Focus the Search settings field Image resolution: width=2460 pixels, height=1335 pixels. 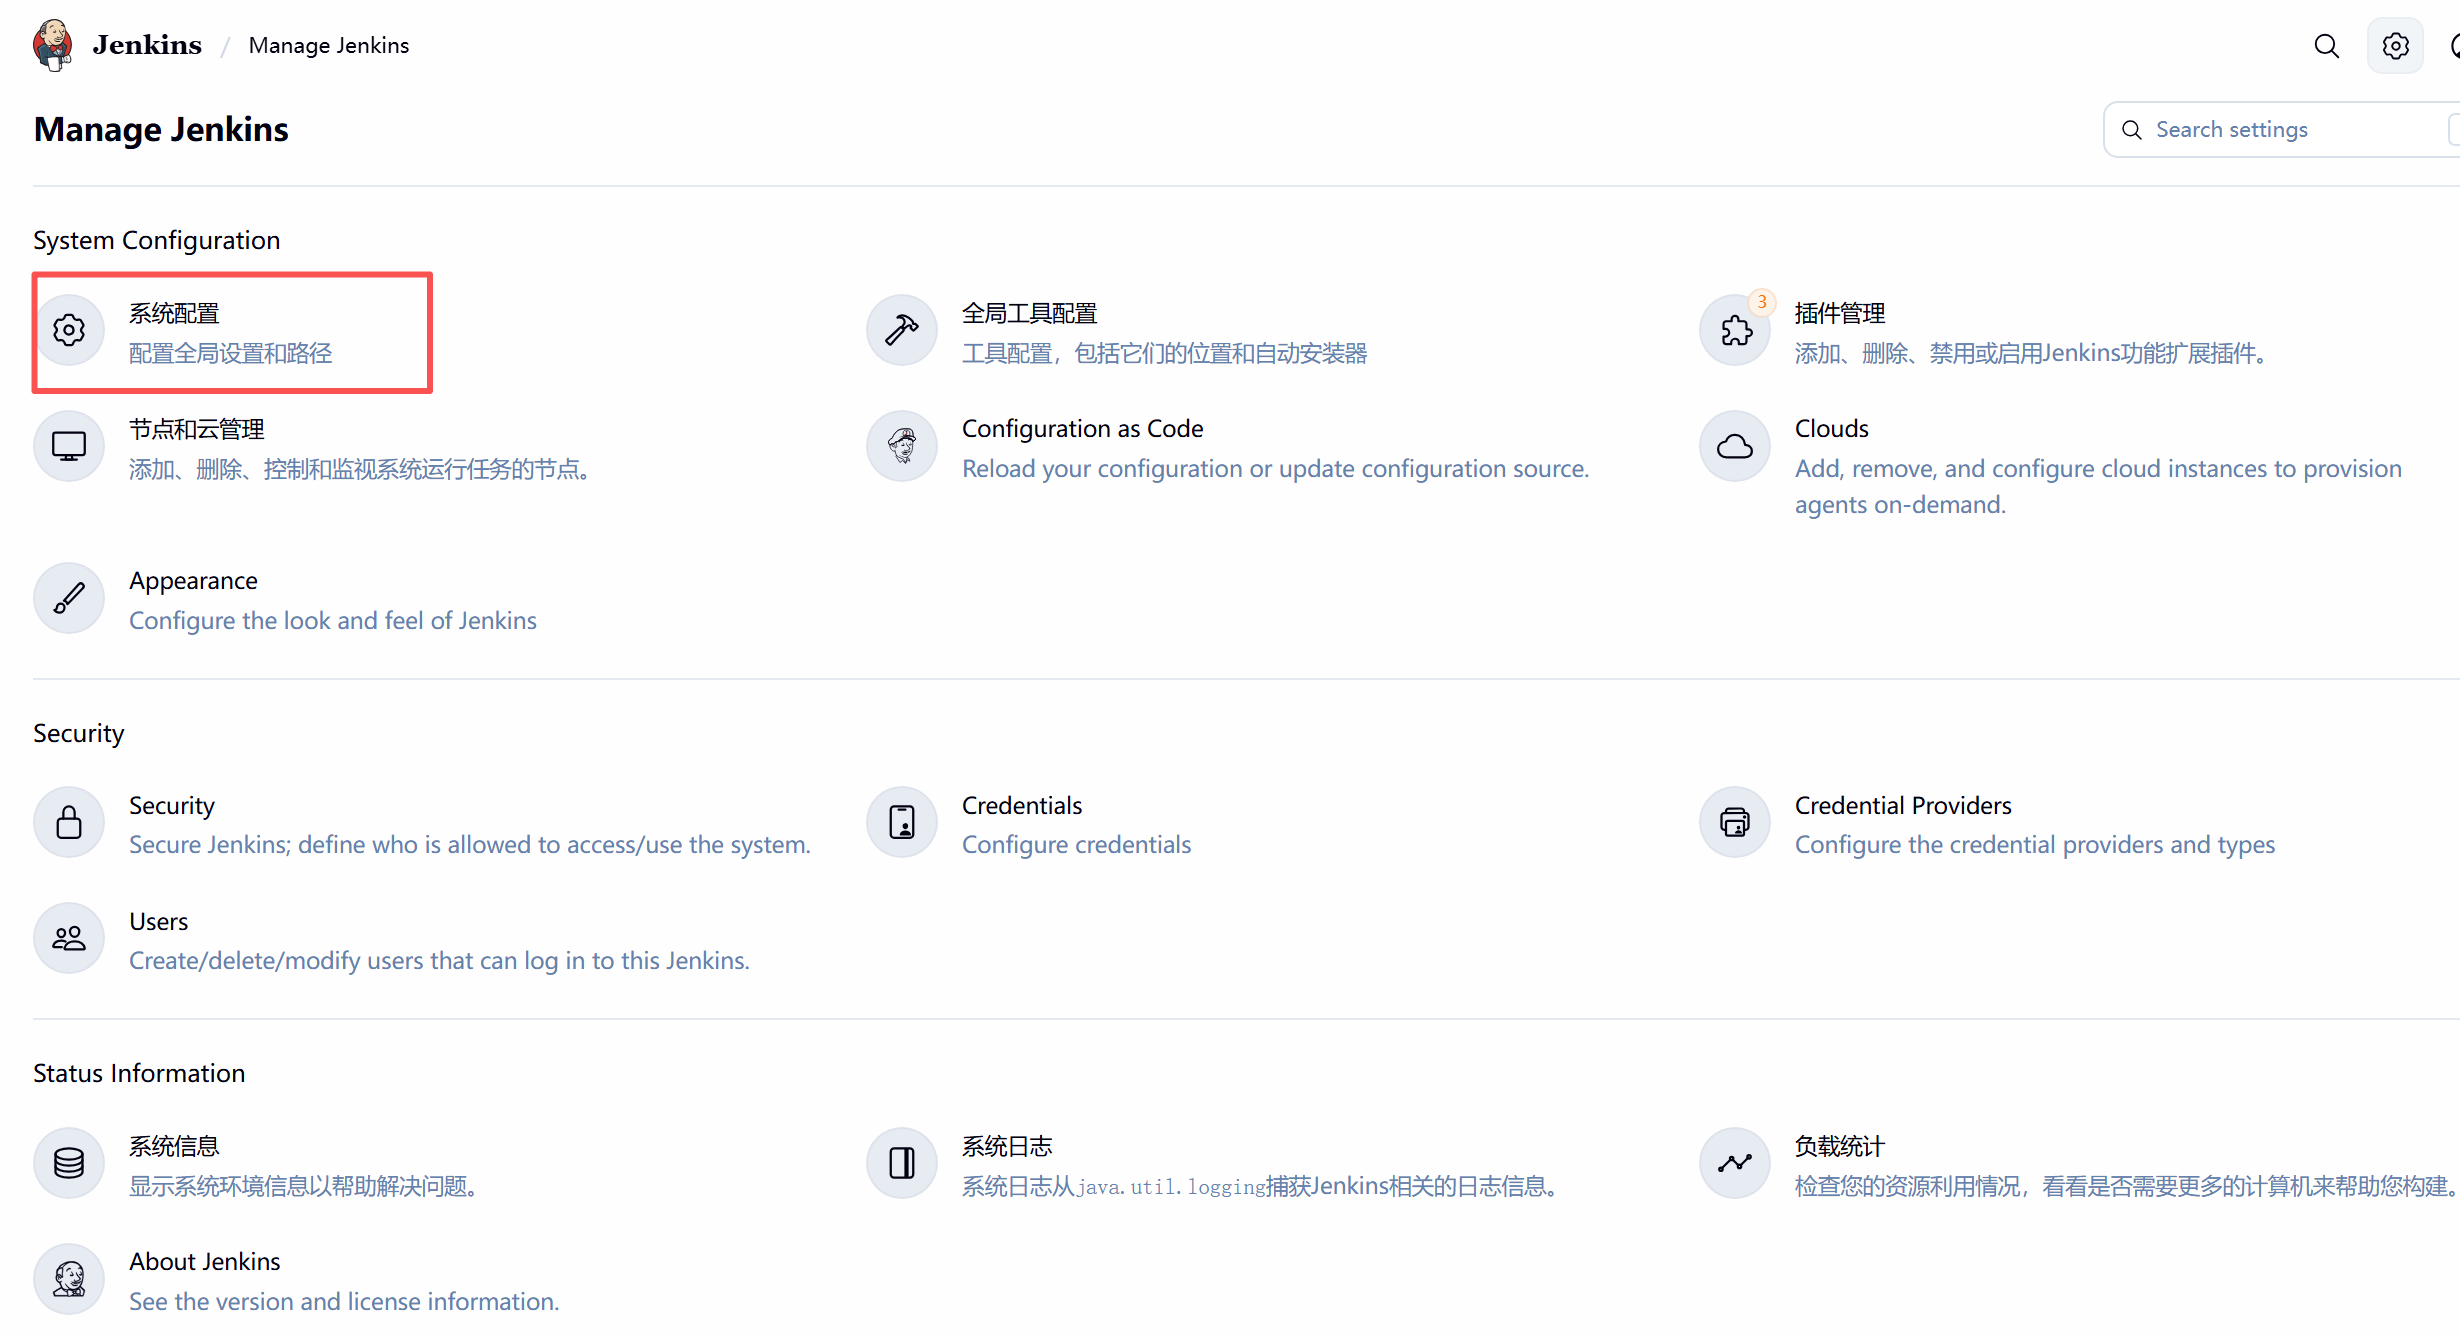[2282, 130]
